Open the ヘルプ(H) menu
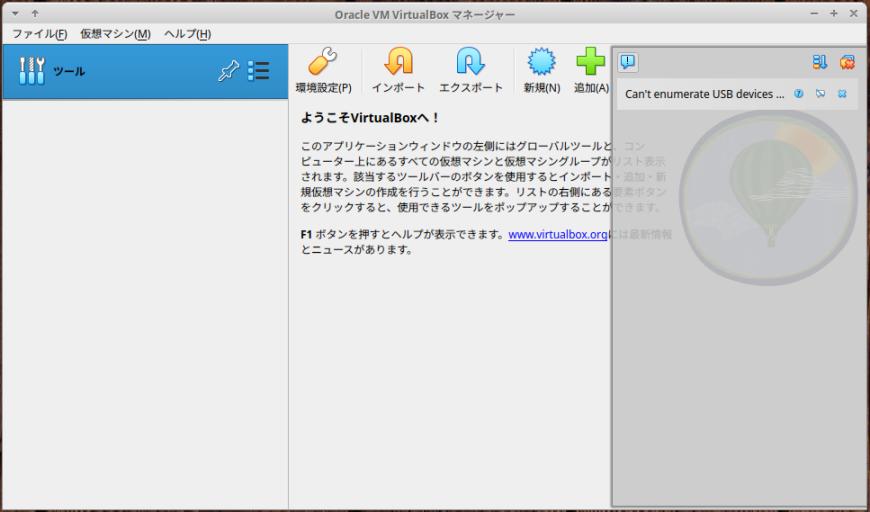This screenshot has width=870, height=512. tap(188, 34)
